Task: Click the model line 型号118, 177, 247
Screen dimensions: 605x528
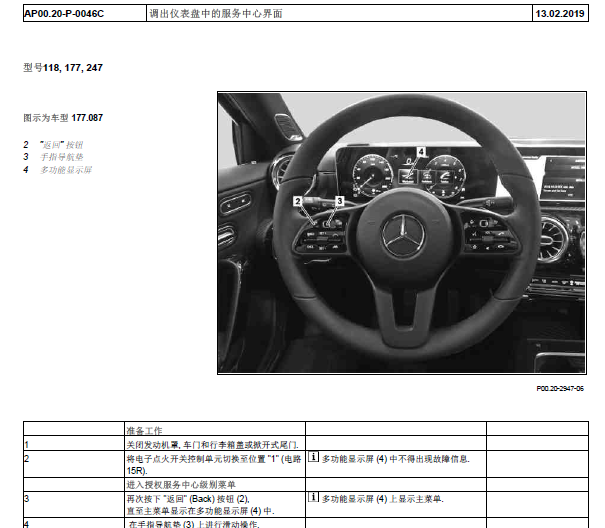Action: click(63, 68)
